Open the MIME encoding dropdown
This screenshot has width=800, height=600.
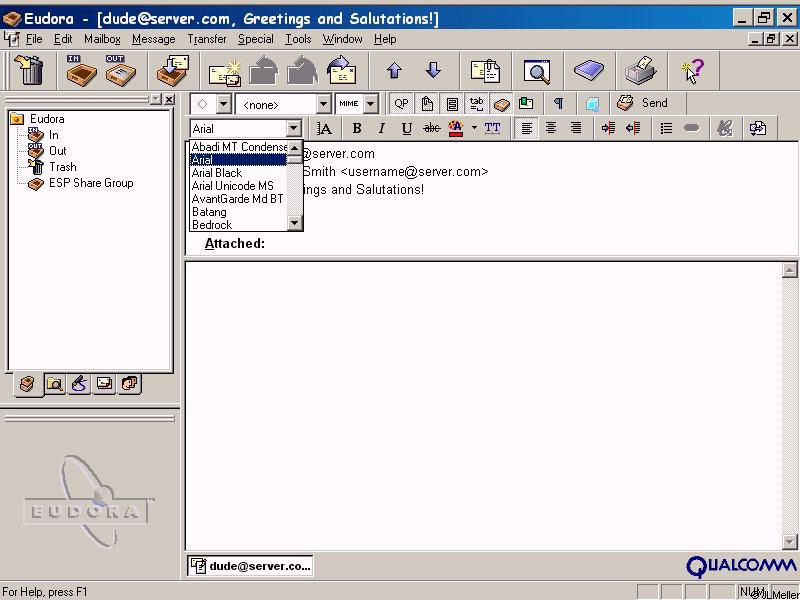pyautogui.click(x=371, y=104)
